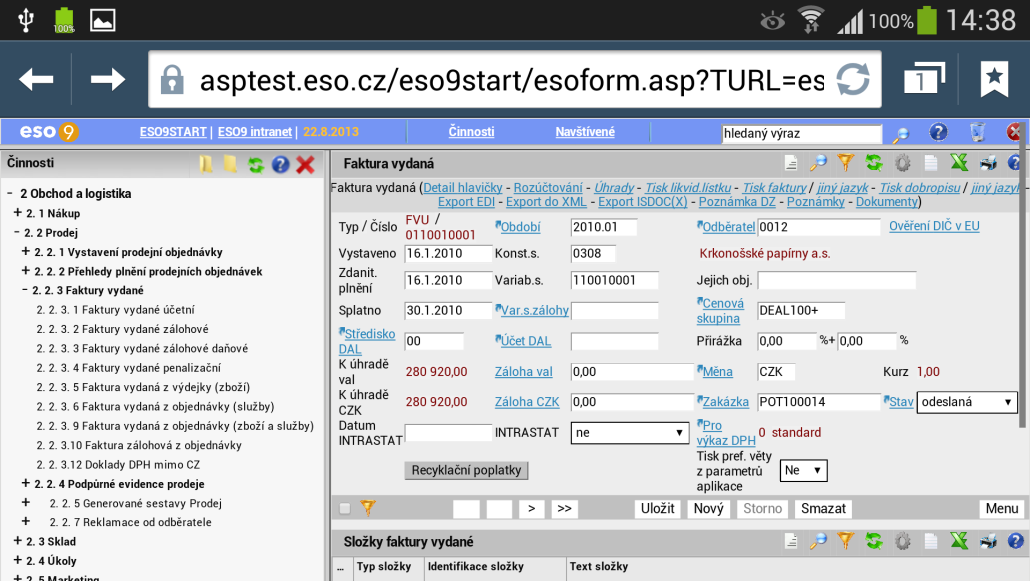The width and height of the screenshot is (1030, 581).
Task: Refresh the Faktura vydaná form
Action: point(874,163)
